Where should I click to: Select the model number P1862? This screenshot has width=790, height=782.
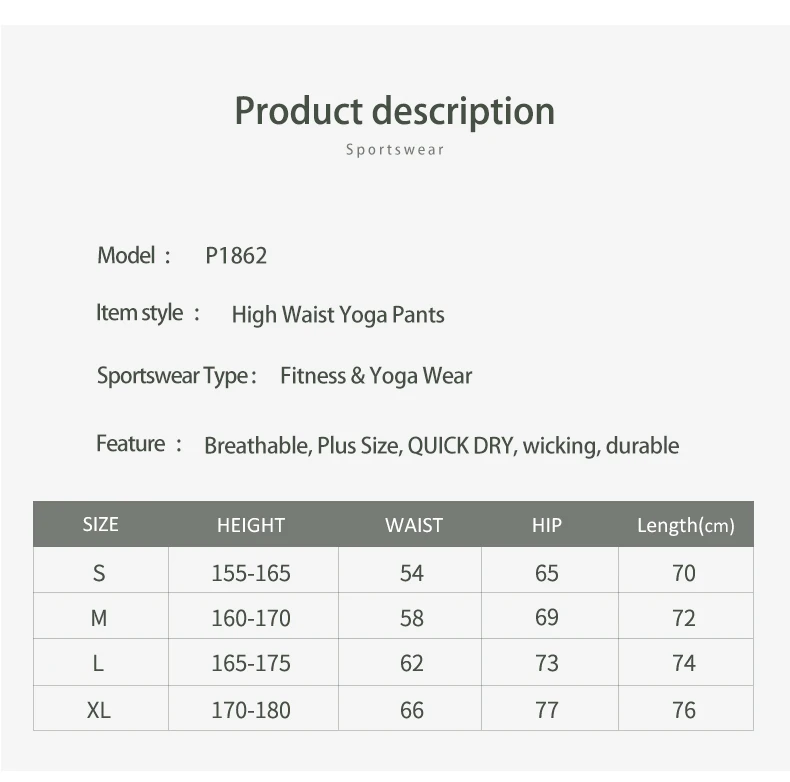tap(236, 256)
